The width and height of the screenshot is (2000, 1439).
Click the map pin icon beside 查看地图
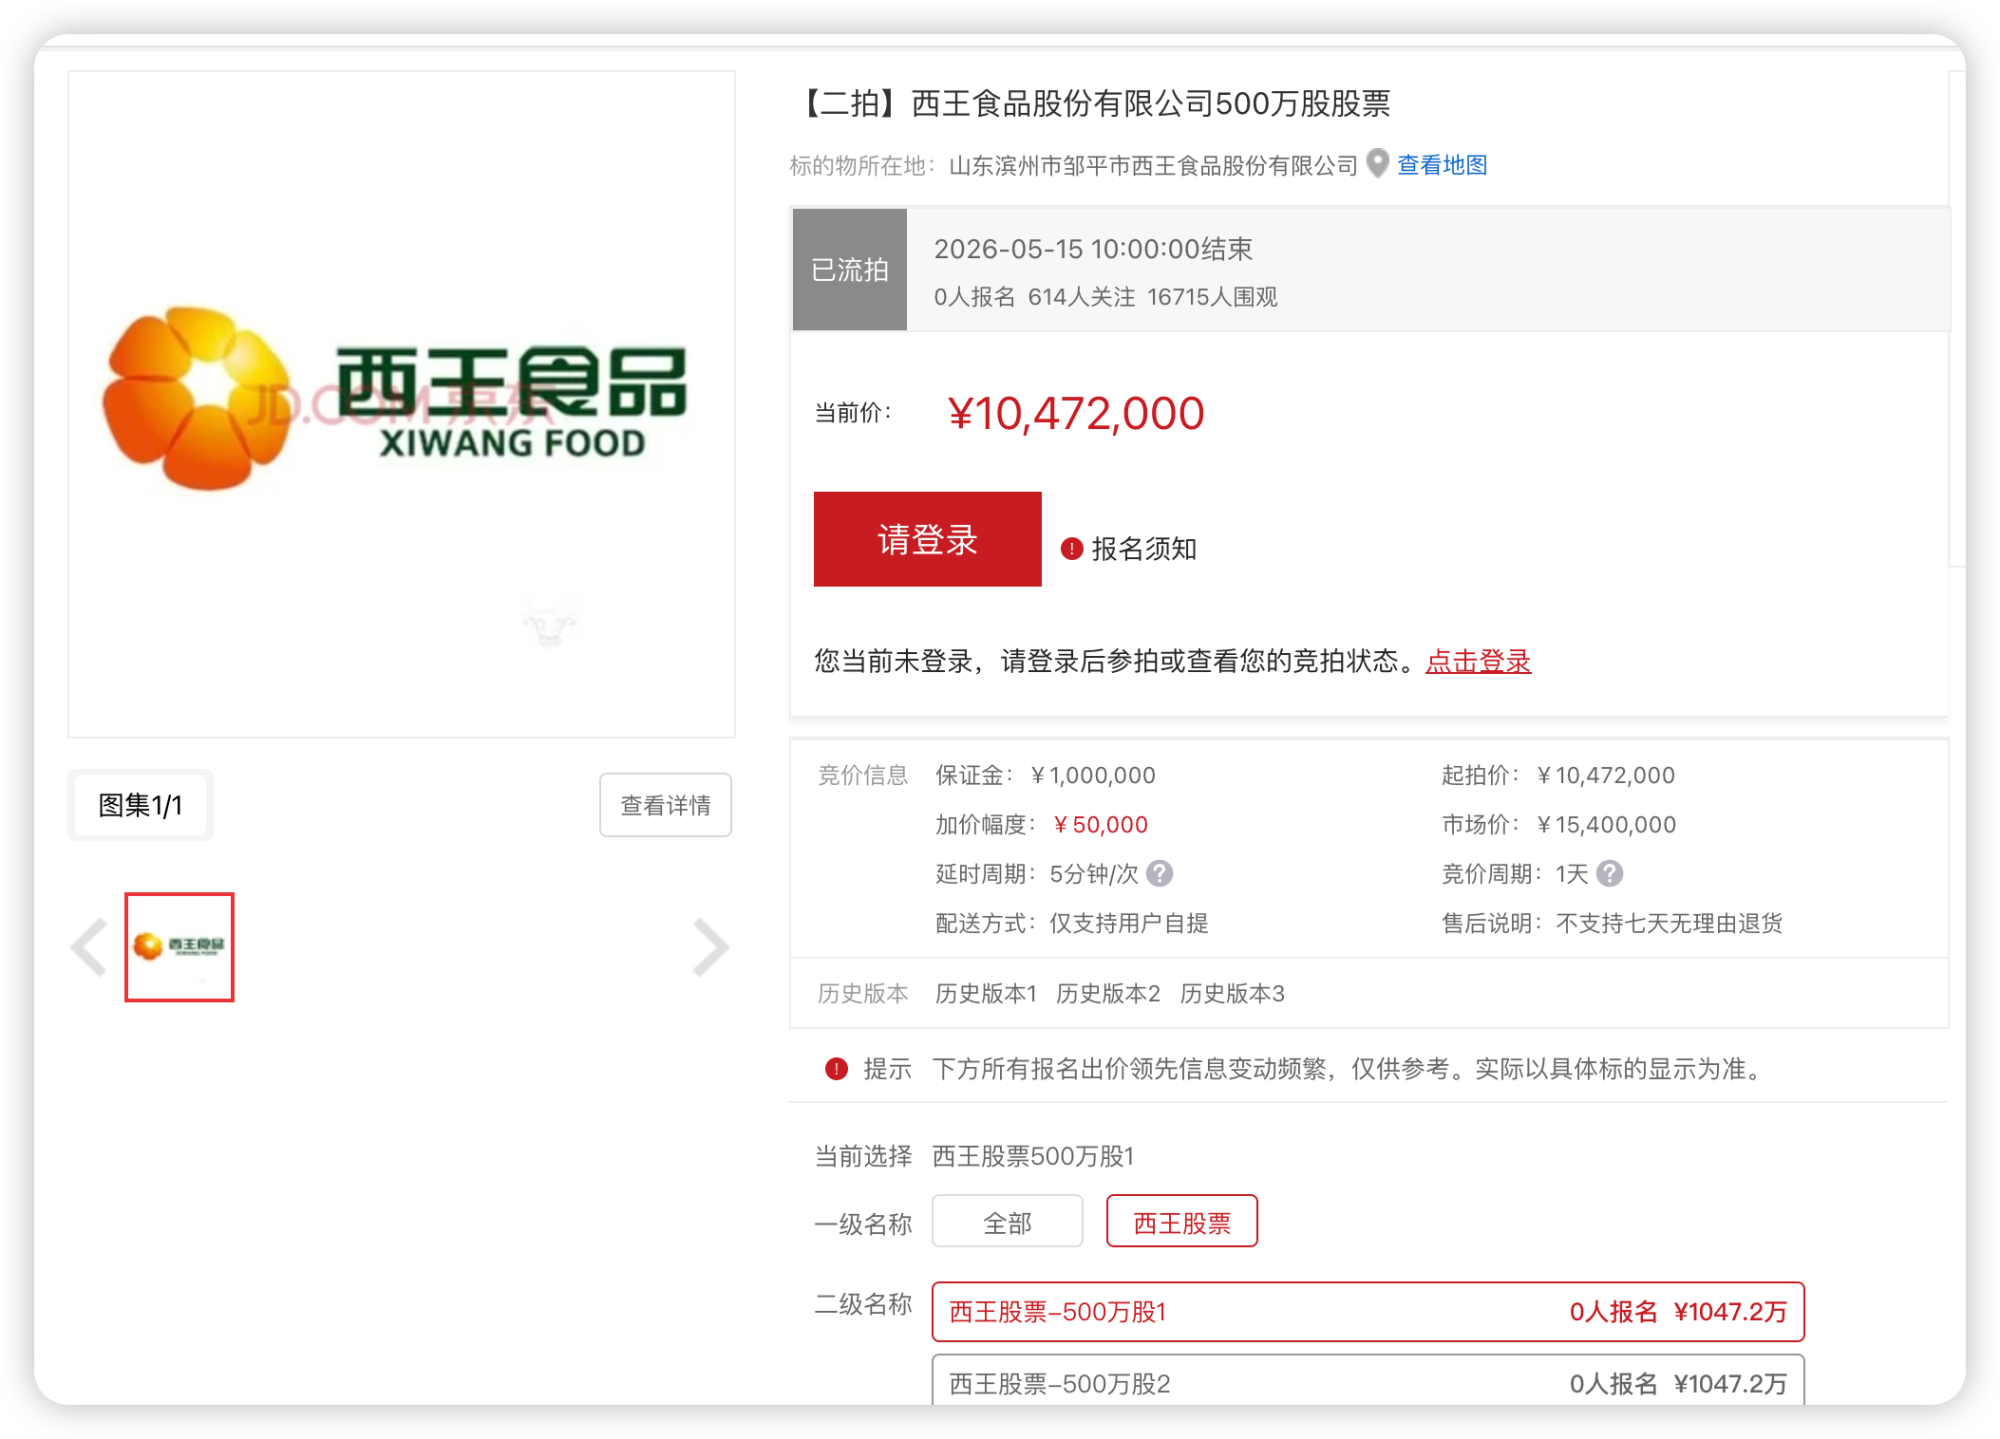(1377, 163)
